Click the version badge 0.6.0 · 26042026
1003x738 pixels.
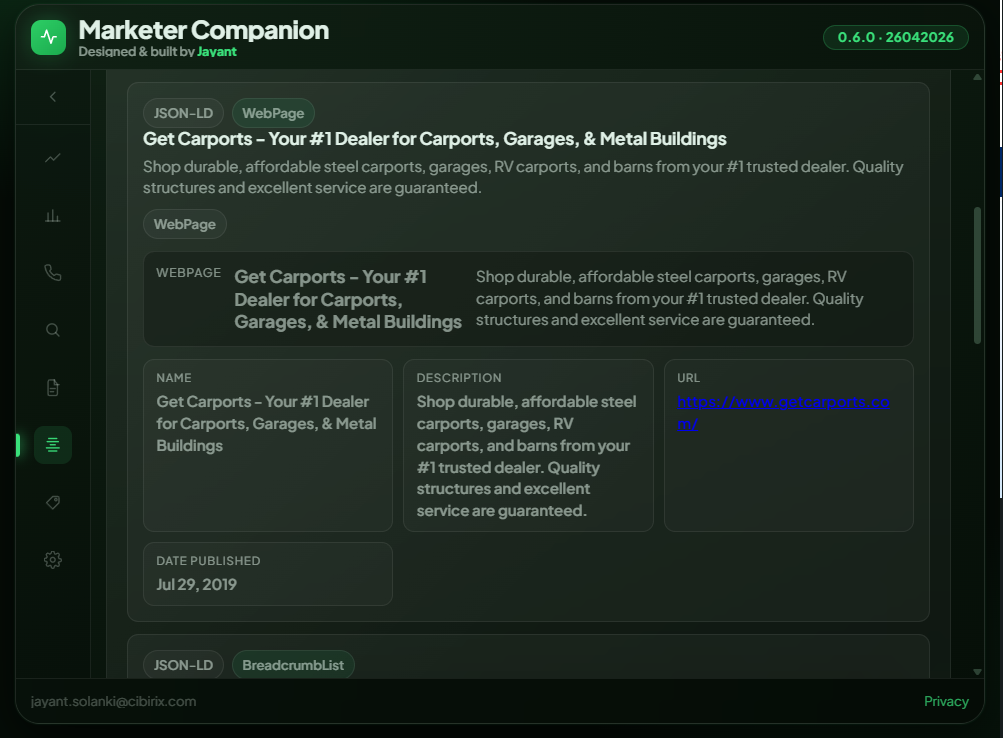pos(896,37)
